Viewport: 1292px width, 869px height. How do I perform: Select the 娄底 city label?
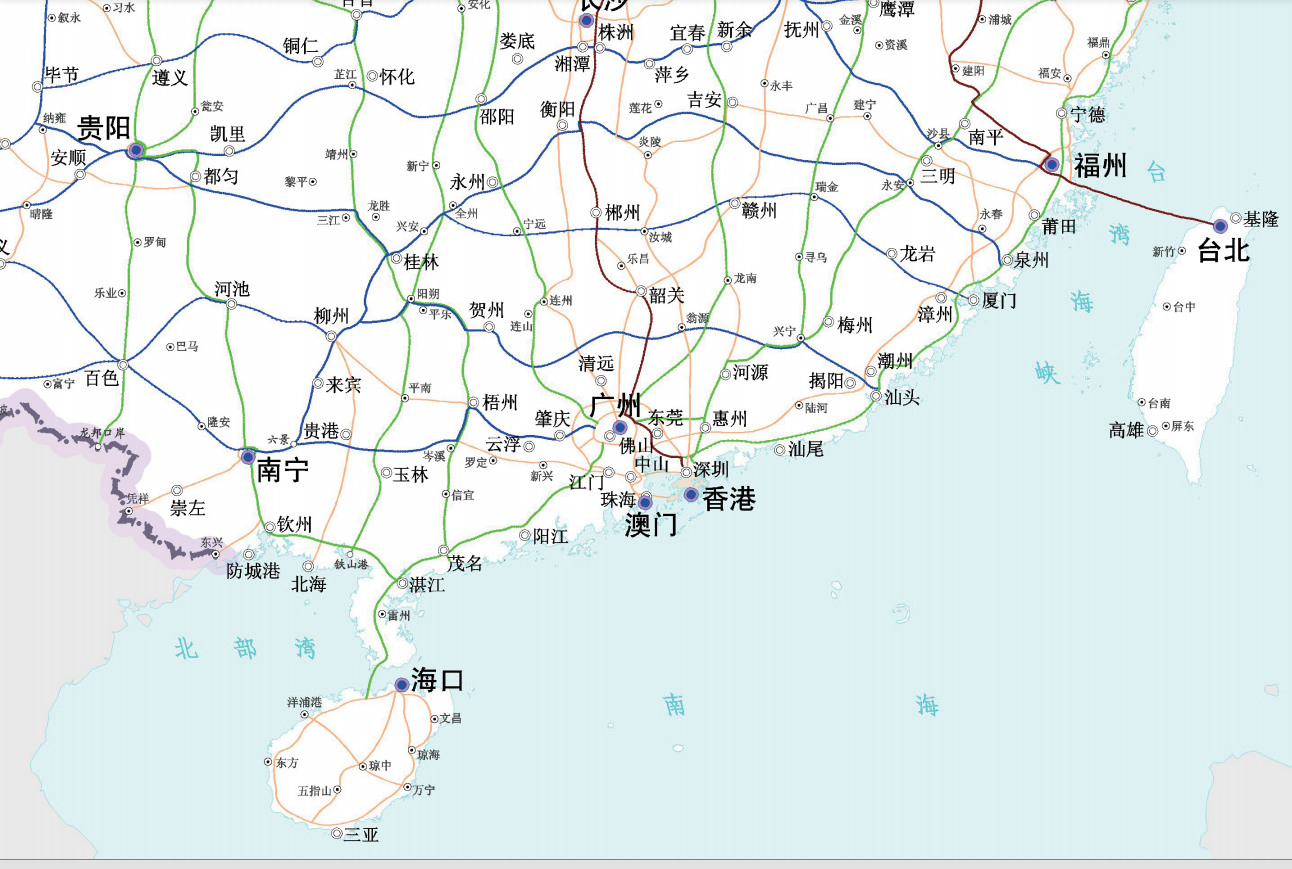517,41
